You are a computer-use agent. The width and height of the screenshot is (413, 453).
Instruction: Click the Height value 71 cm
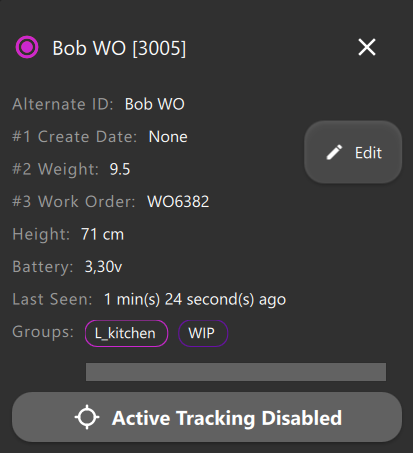(102, 234)
